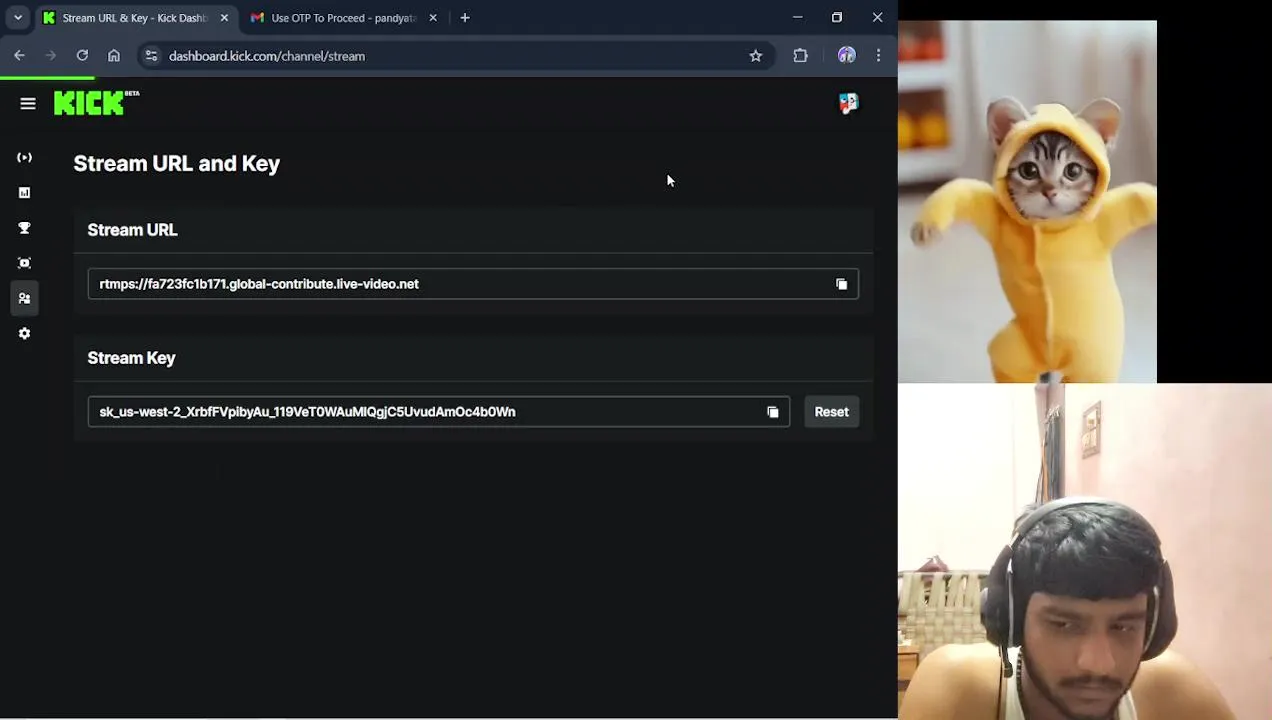The height and width of the screenshot is (720, 1272).
Task: Click the Stream URL and Key heading
Action: pos(177,164)
